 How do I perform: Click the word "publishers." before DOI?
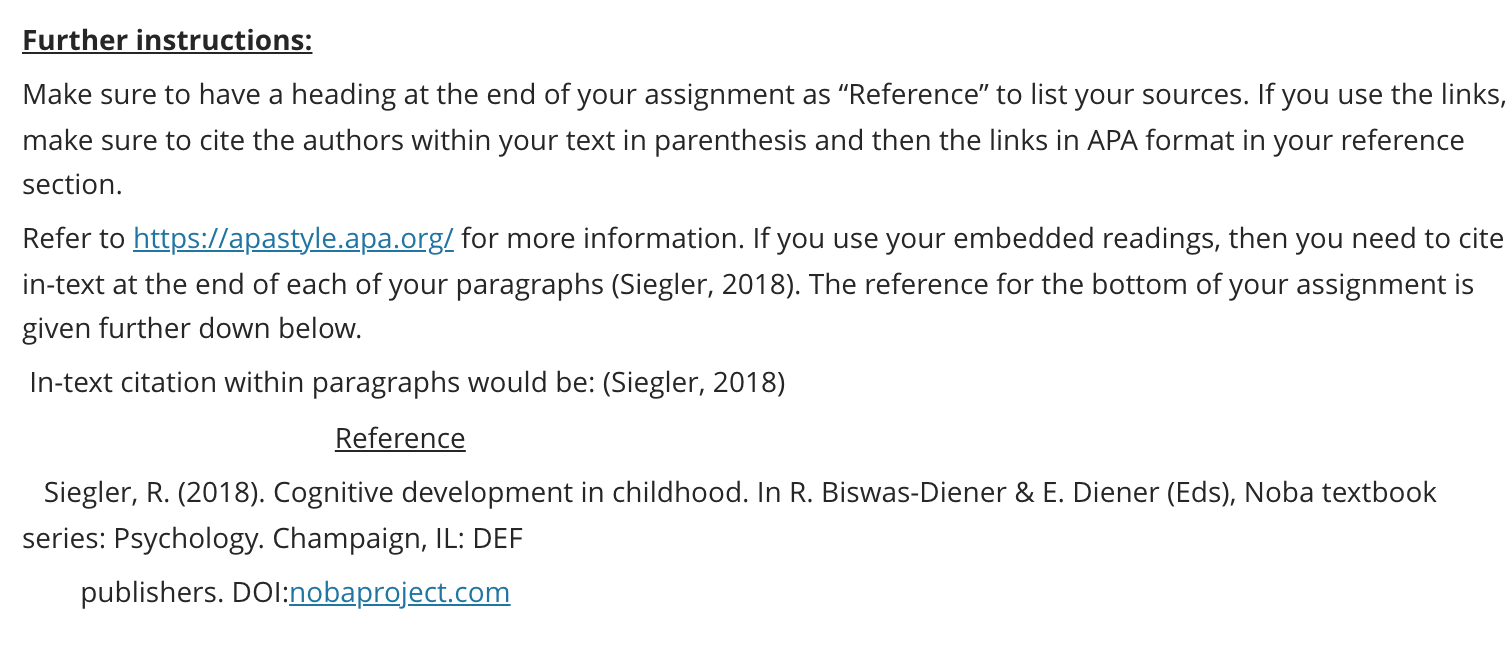click(152, 593)
